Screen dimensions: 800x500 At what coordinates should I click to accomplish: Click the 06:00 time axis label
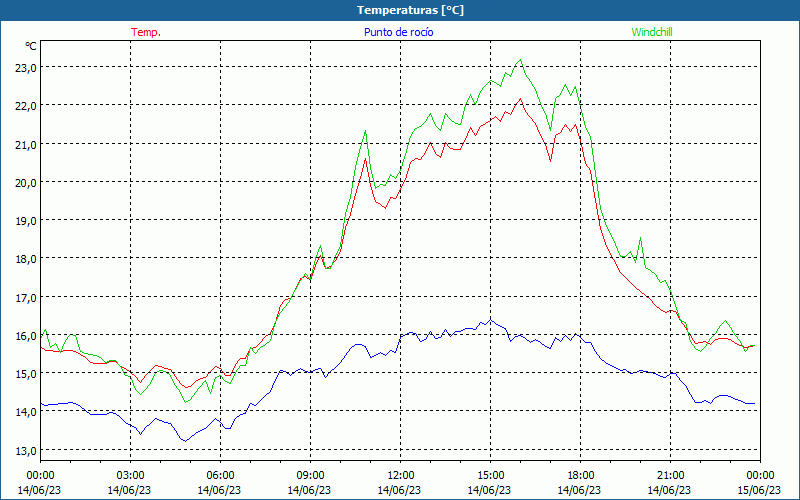point(220,476)
